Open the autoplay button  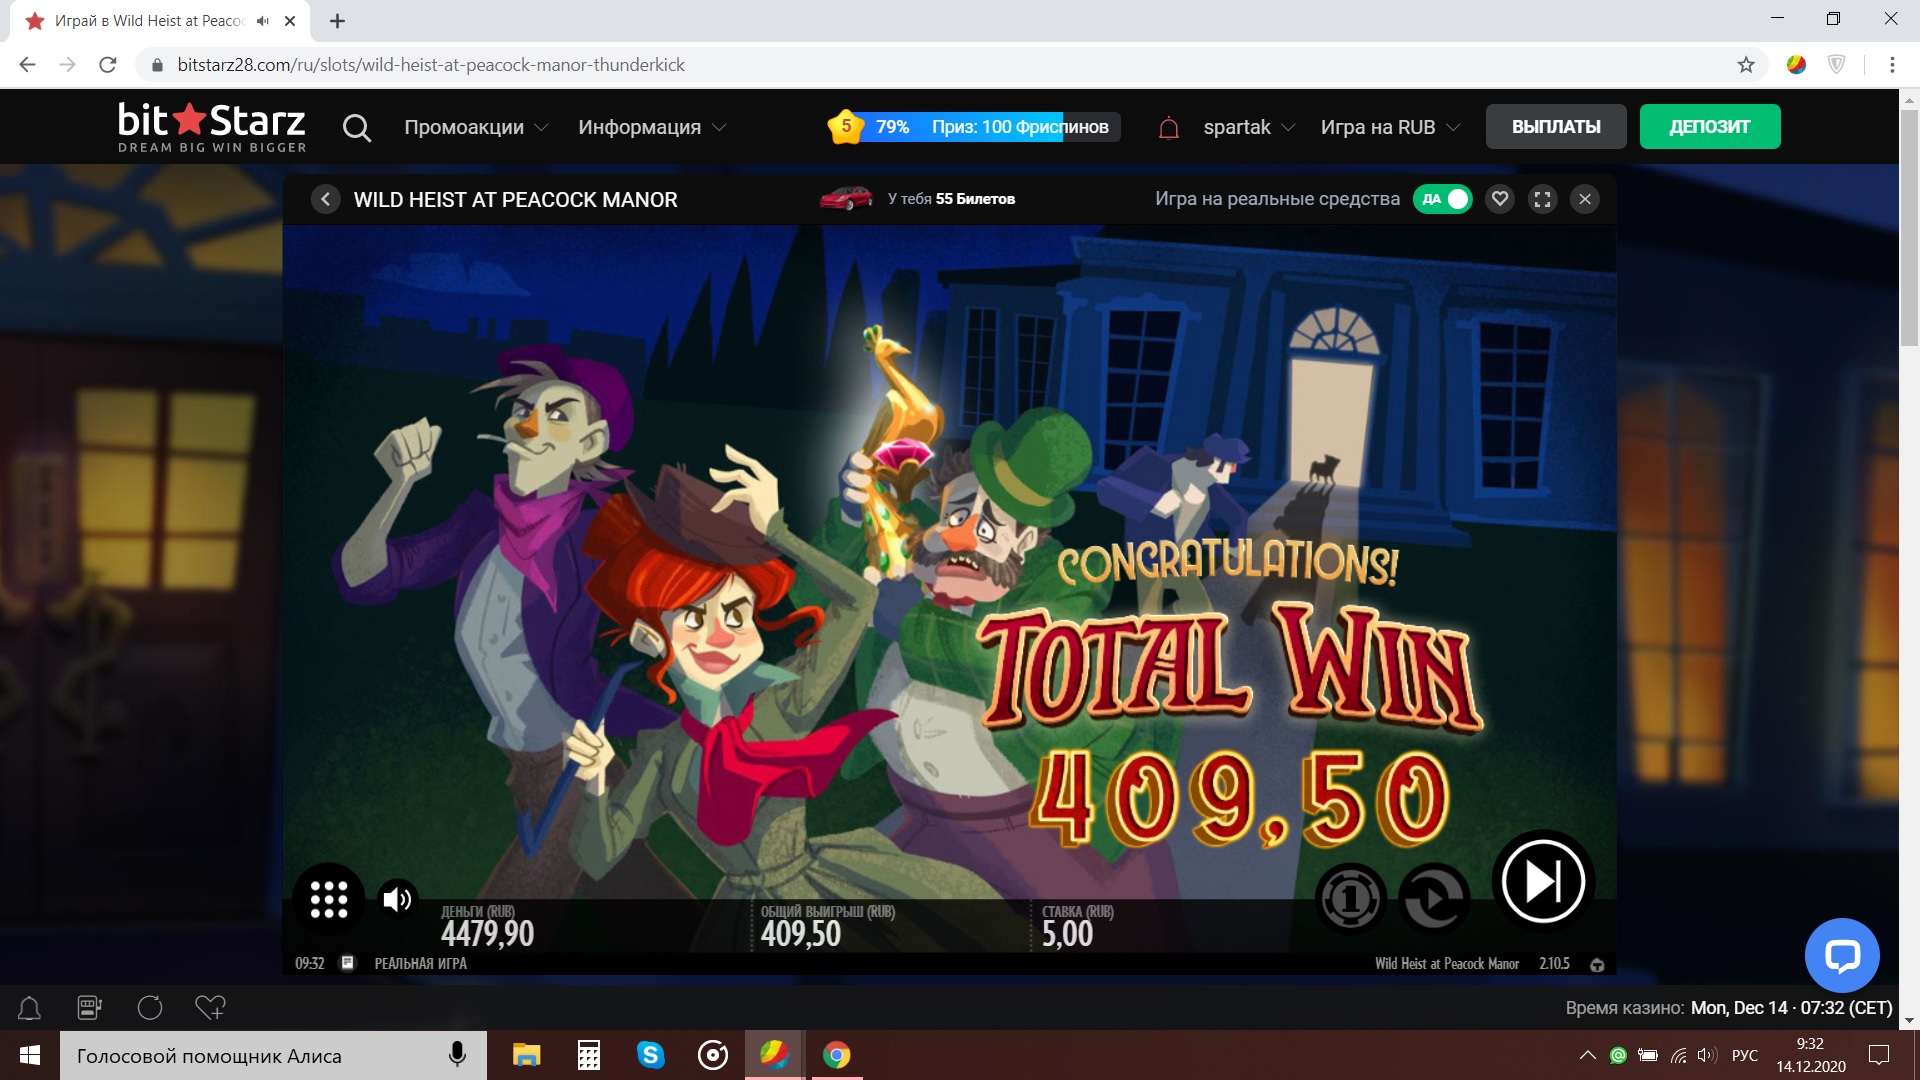(x=1434, y=900)
